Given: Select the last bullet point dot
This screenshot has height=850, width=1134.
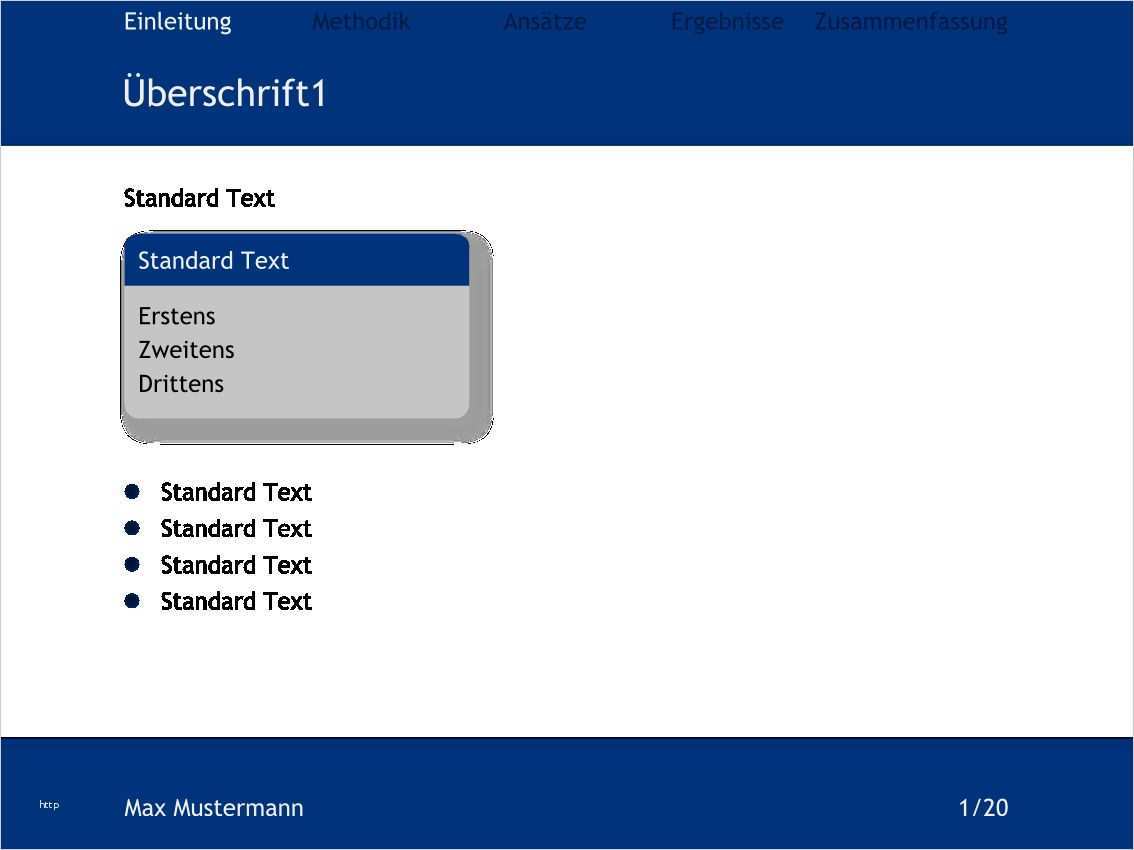Looking at the screenshot, I should click(132, 601).
